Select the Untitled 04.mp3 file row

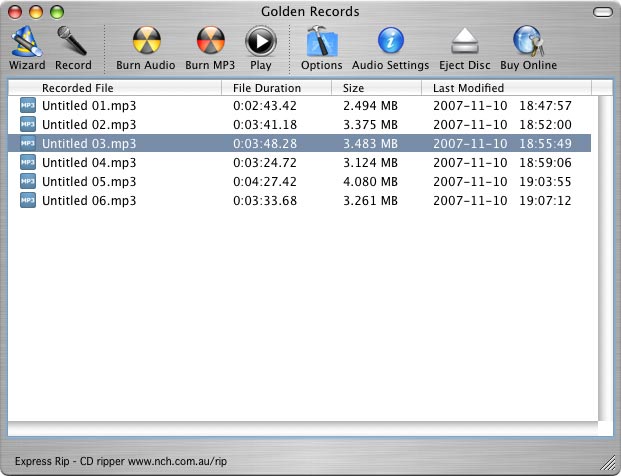(89, 162)
